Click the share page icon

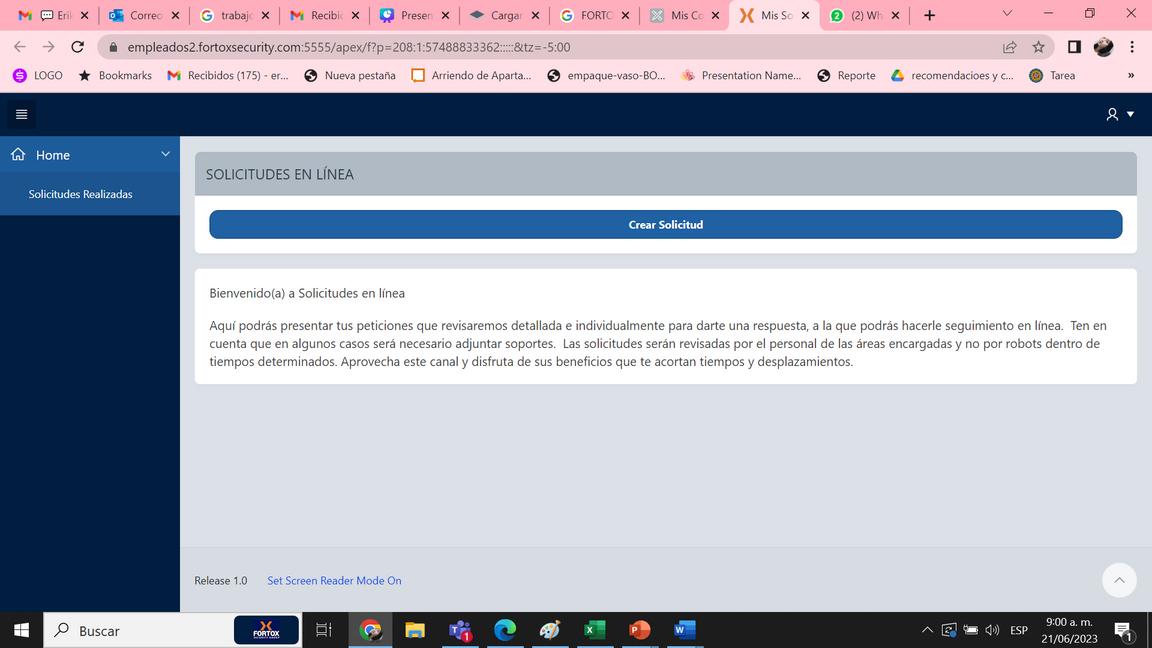(x=1009, y=47)
